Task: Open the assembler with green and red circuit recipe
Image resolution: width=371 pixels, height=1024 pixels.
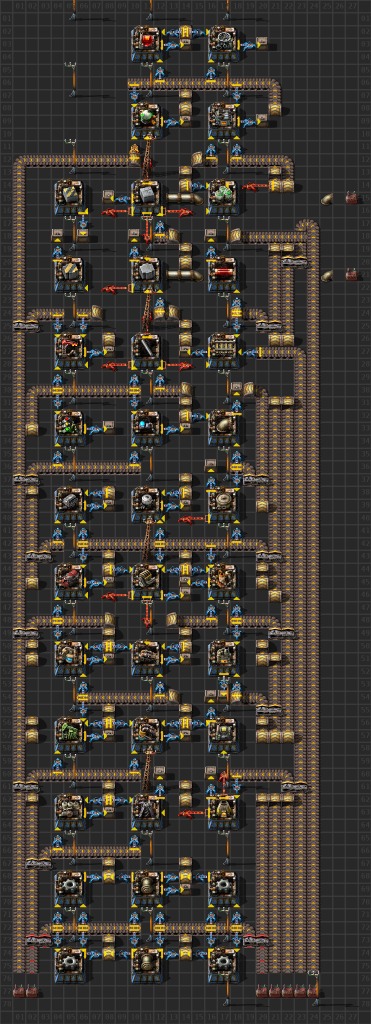Action: coord(69,426)
